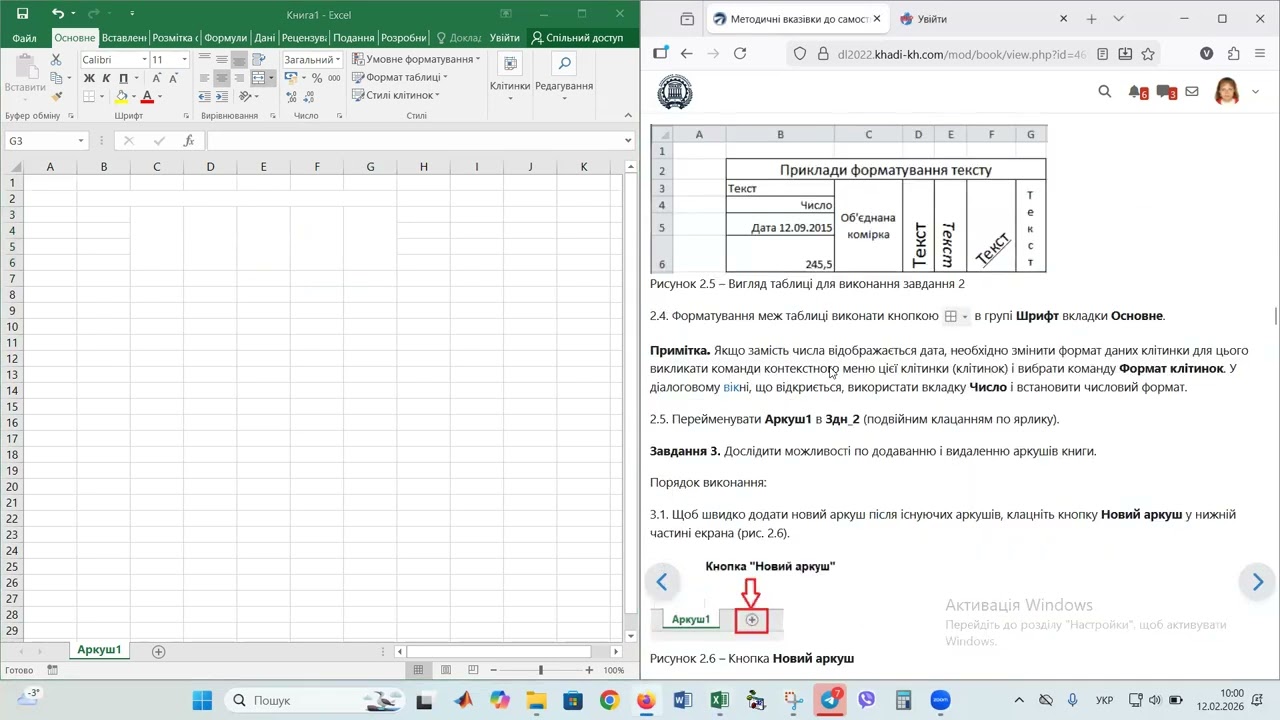Reload the page in the browser
Viewport: 1280px width, 720px height.
[x=740, y=54]
